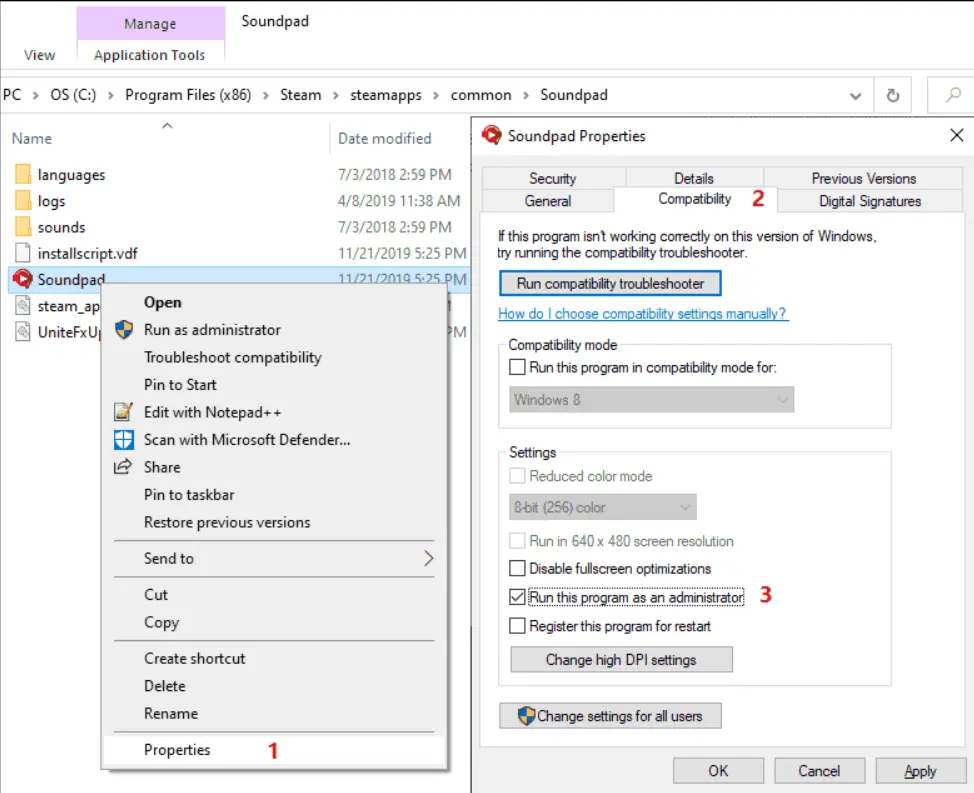The image size is (974, 793).
Task: Choose Create shortcut
Action: coord(273,658)
